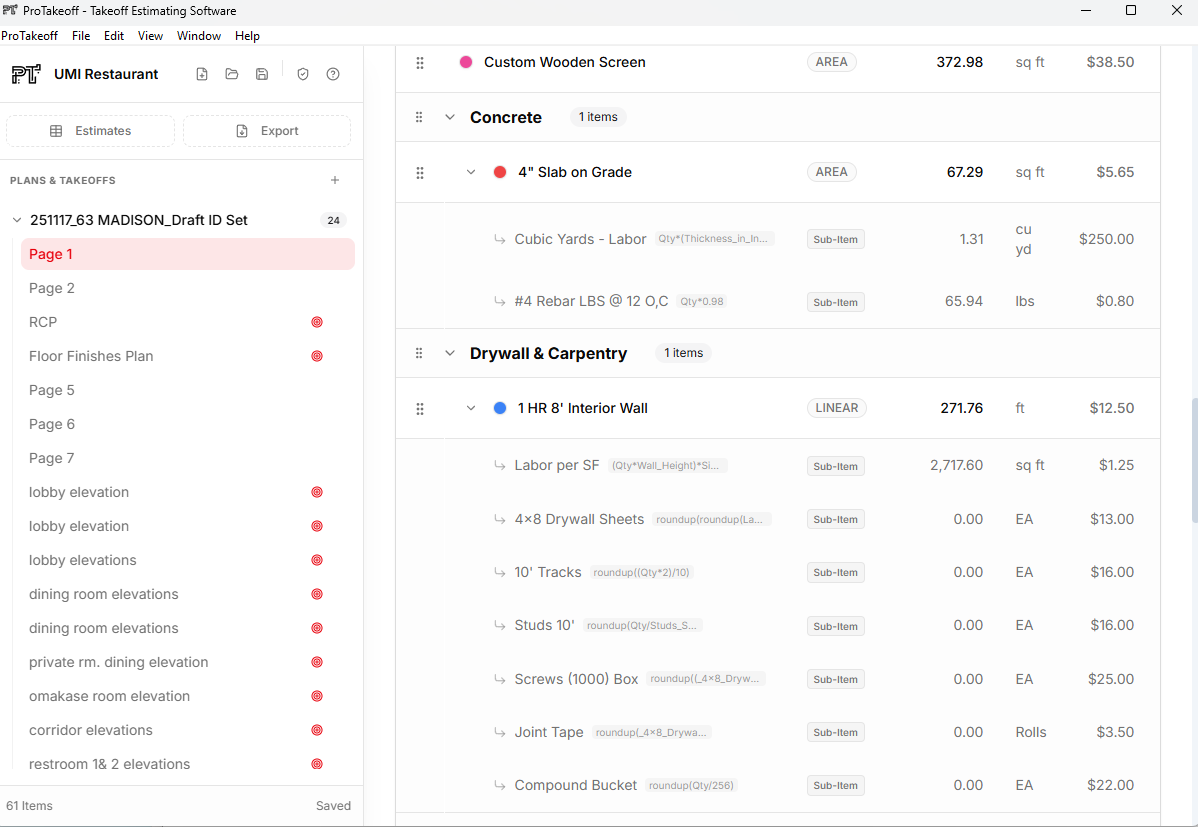Click Sub-Item badge on 10' Tracks row

coord(836,572)
